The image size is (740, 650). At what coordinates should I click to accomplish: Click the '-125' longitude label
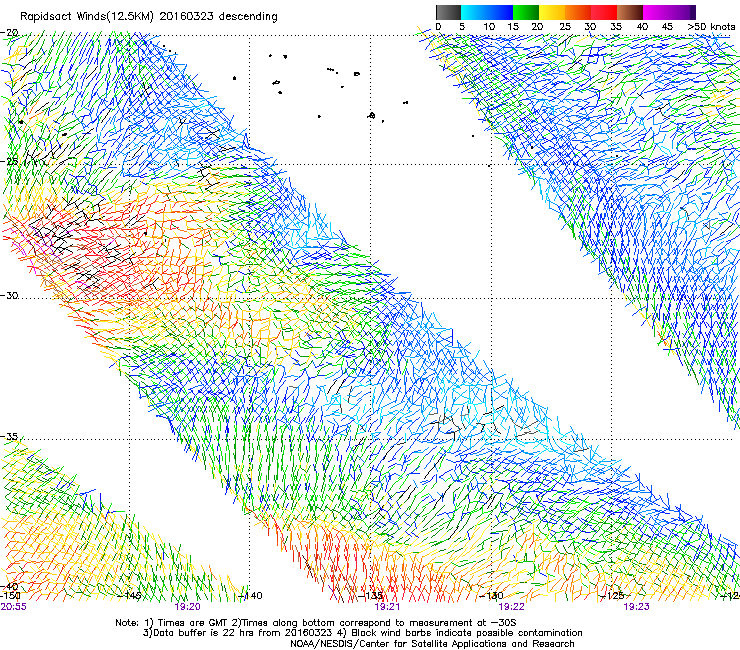coord(612,596)
